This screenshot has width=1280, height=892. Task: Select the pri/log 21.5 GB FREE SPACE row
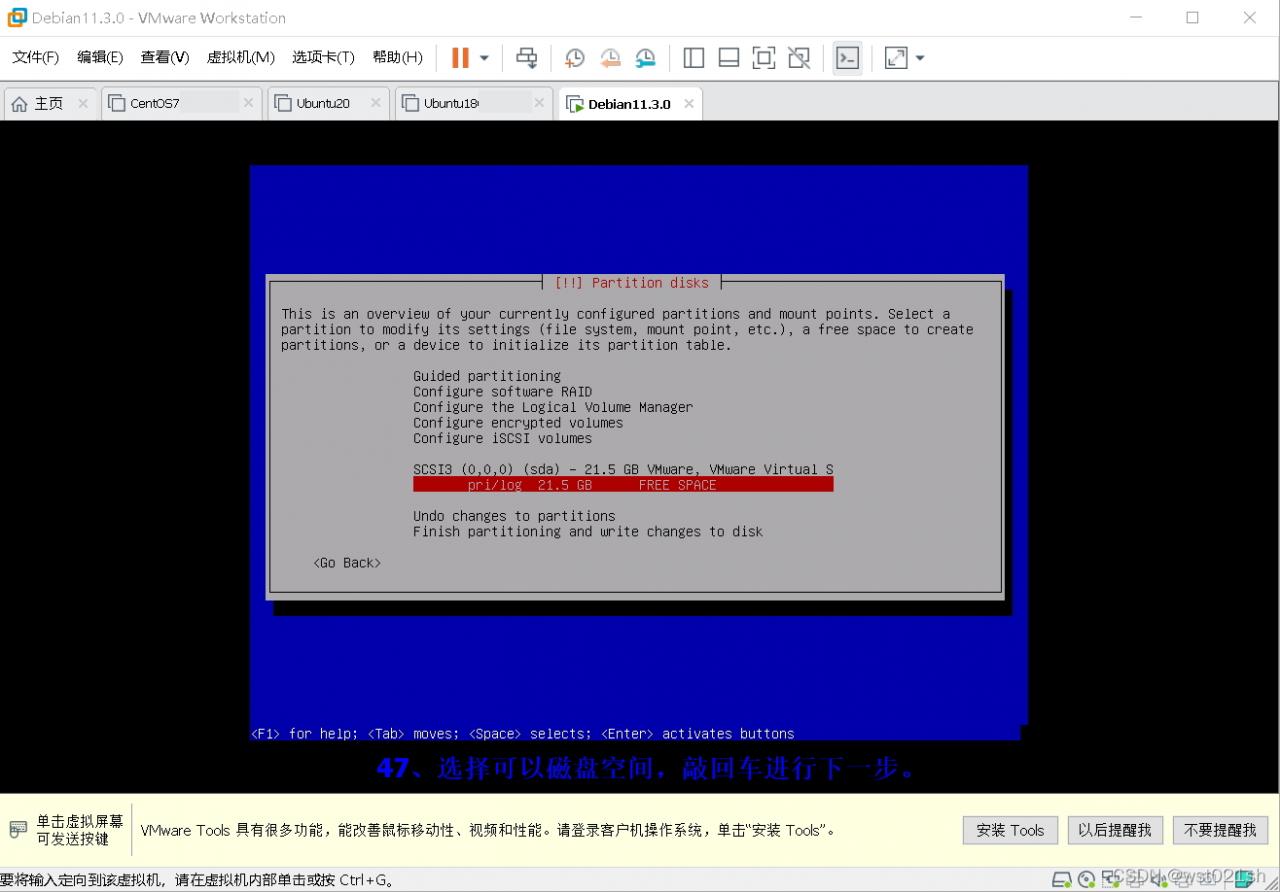pos(623,485)
